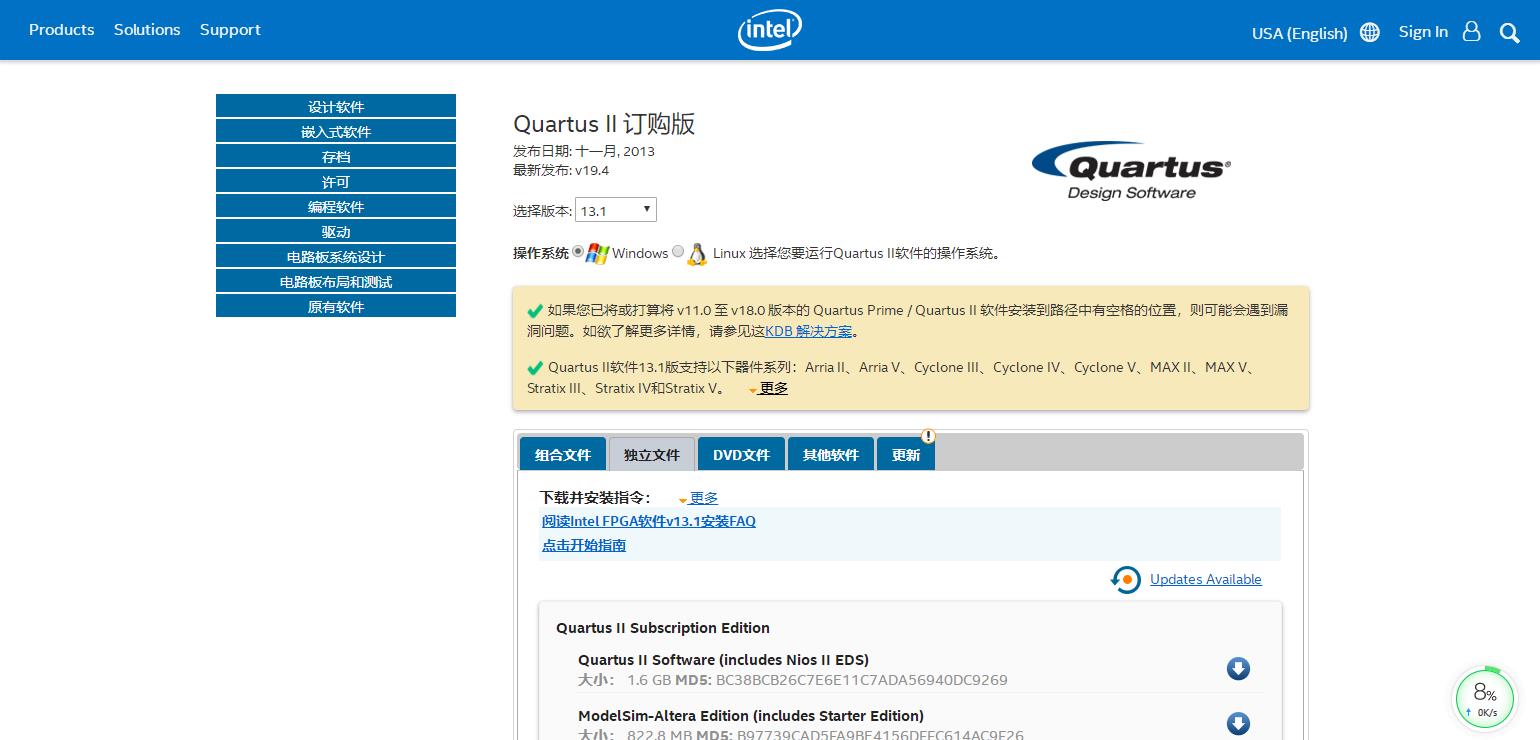Select the Windows radio button
The width and height of the screenshot is (1540, 740).
pos(578,251)
